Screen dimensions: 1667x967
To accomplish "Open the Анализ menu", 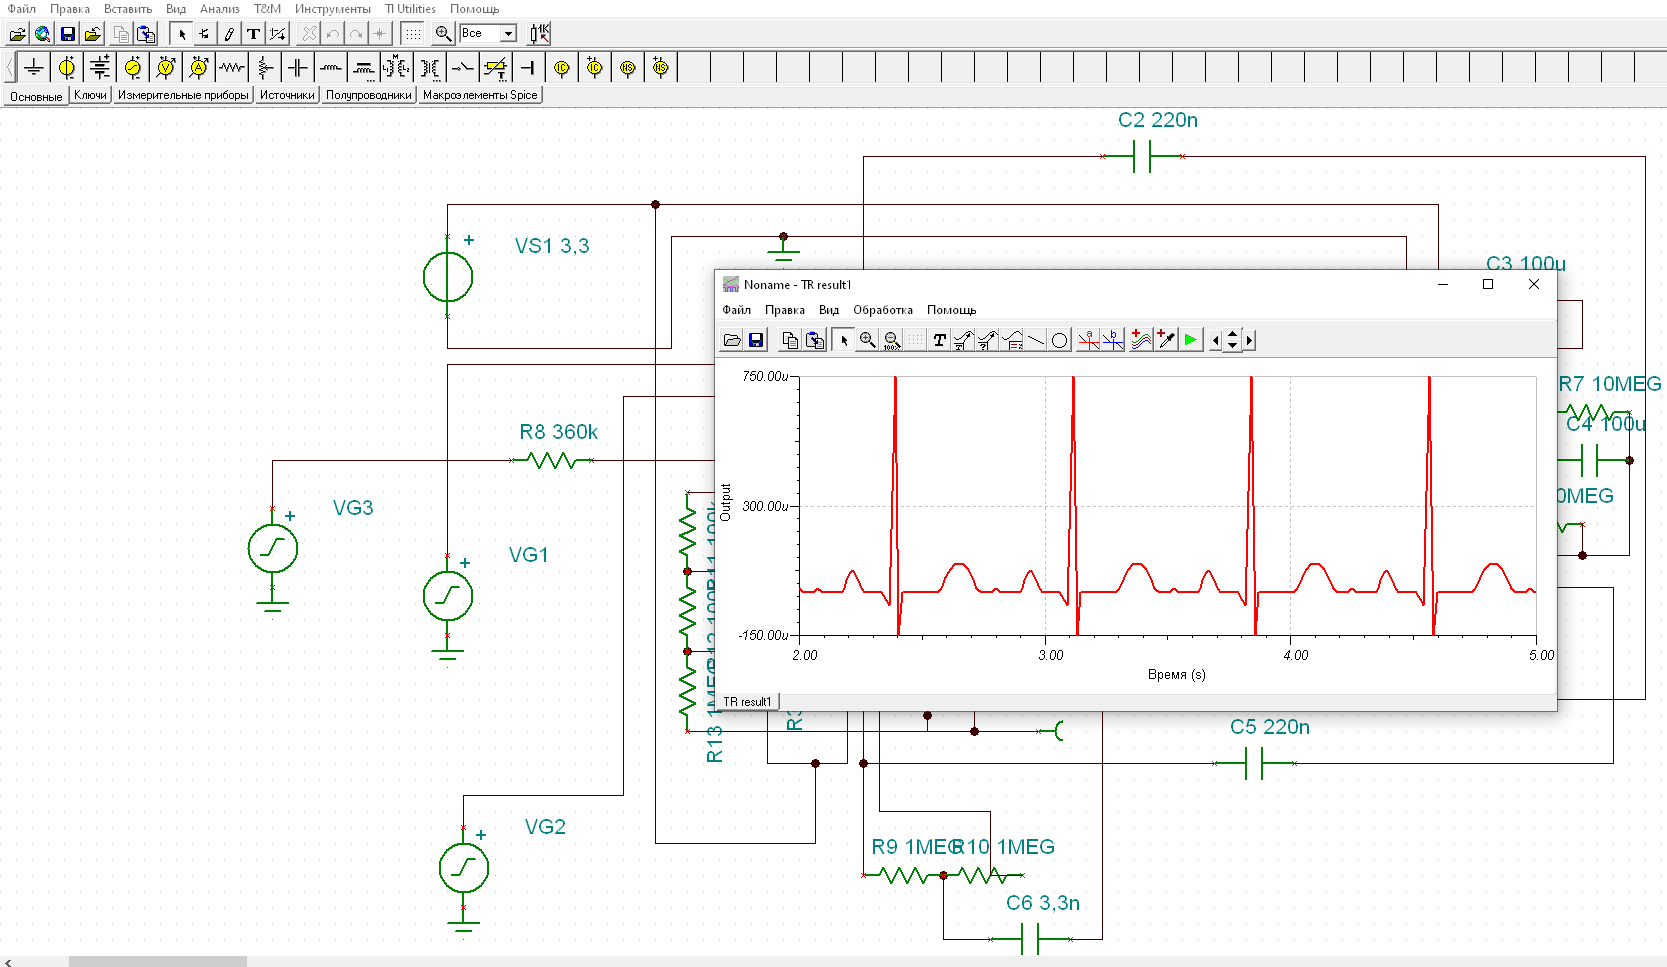I will (x=219, y=9).
